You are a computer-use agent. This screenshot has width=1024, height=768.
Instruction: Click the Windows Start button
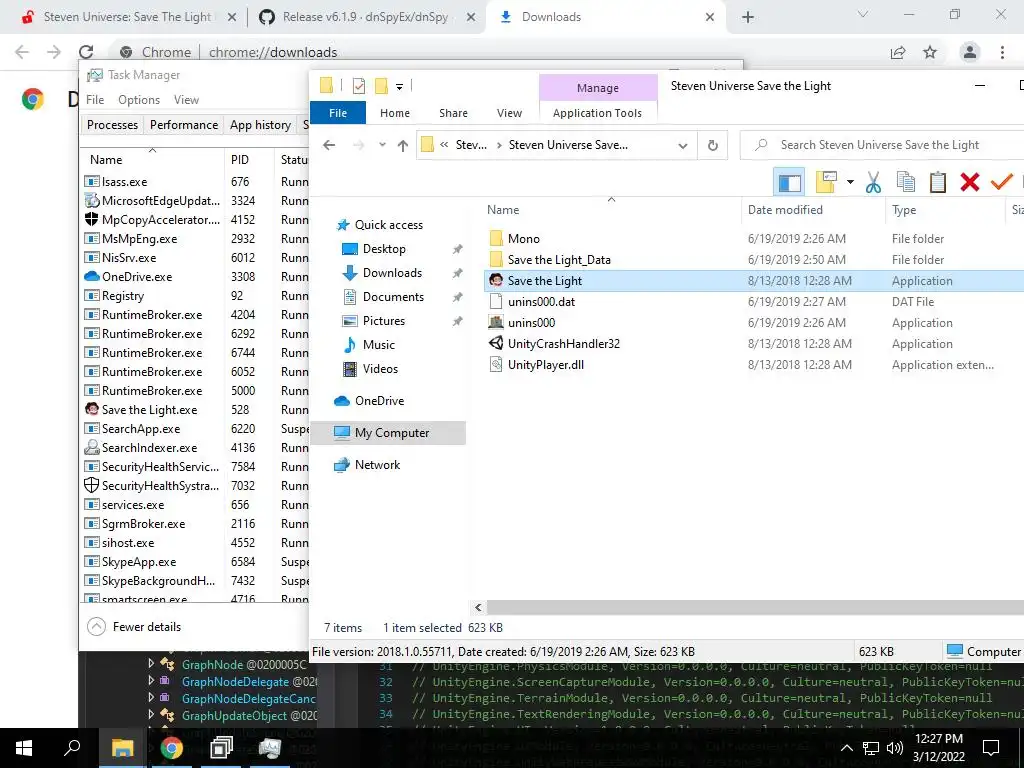click(x=24, y=748)
